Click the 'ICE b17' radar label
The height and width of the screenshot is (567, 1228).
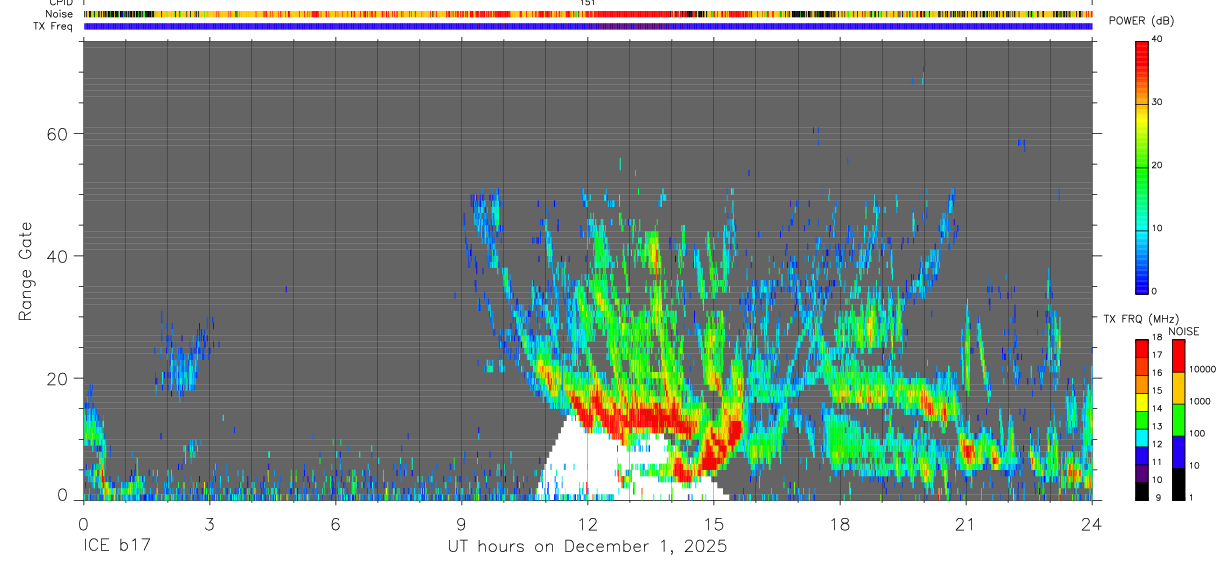(119, 547)
